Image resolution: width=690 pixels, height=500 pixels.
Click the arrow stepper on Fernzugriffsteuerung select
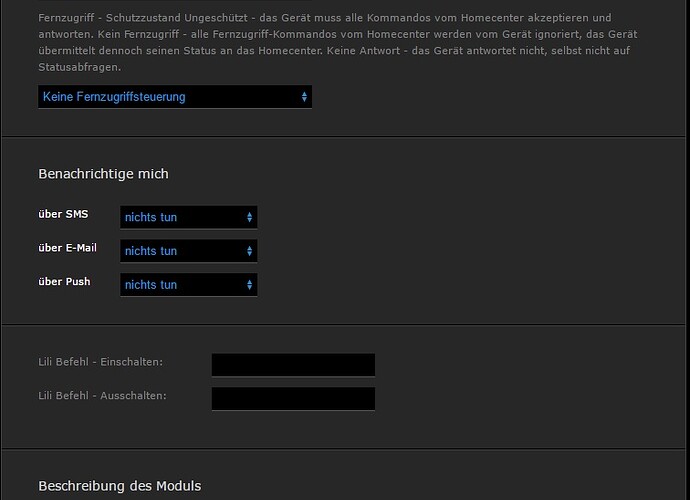coord(304,97)
